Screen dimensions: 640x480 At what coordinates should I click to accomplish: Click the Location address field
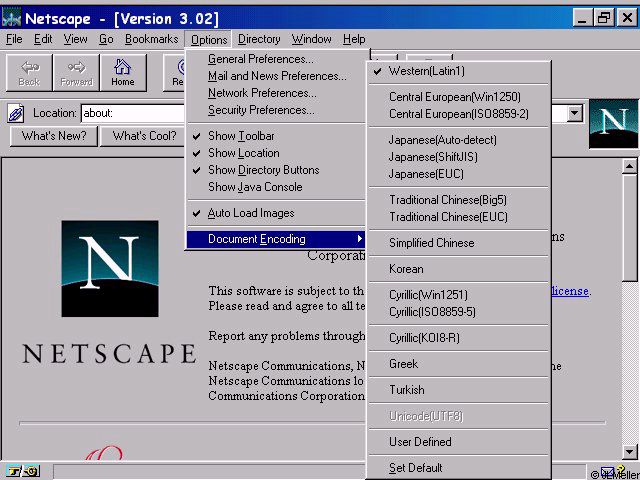pyautogui.click(x=134, y=113)
